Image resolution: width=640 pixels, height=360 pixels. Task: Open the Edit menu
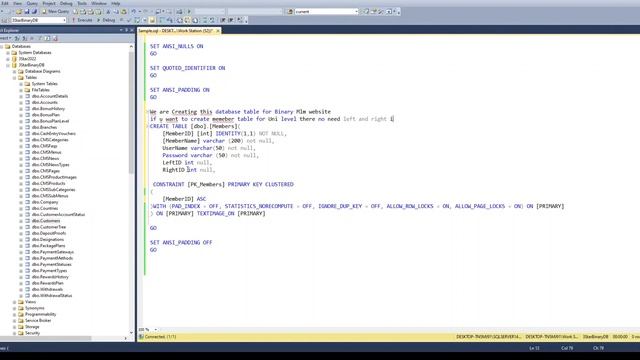click(x=5, y=3)
